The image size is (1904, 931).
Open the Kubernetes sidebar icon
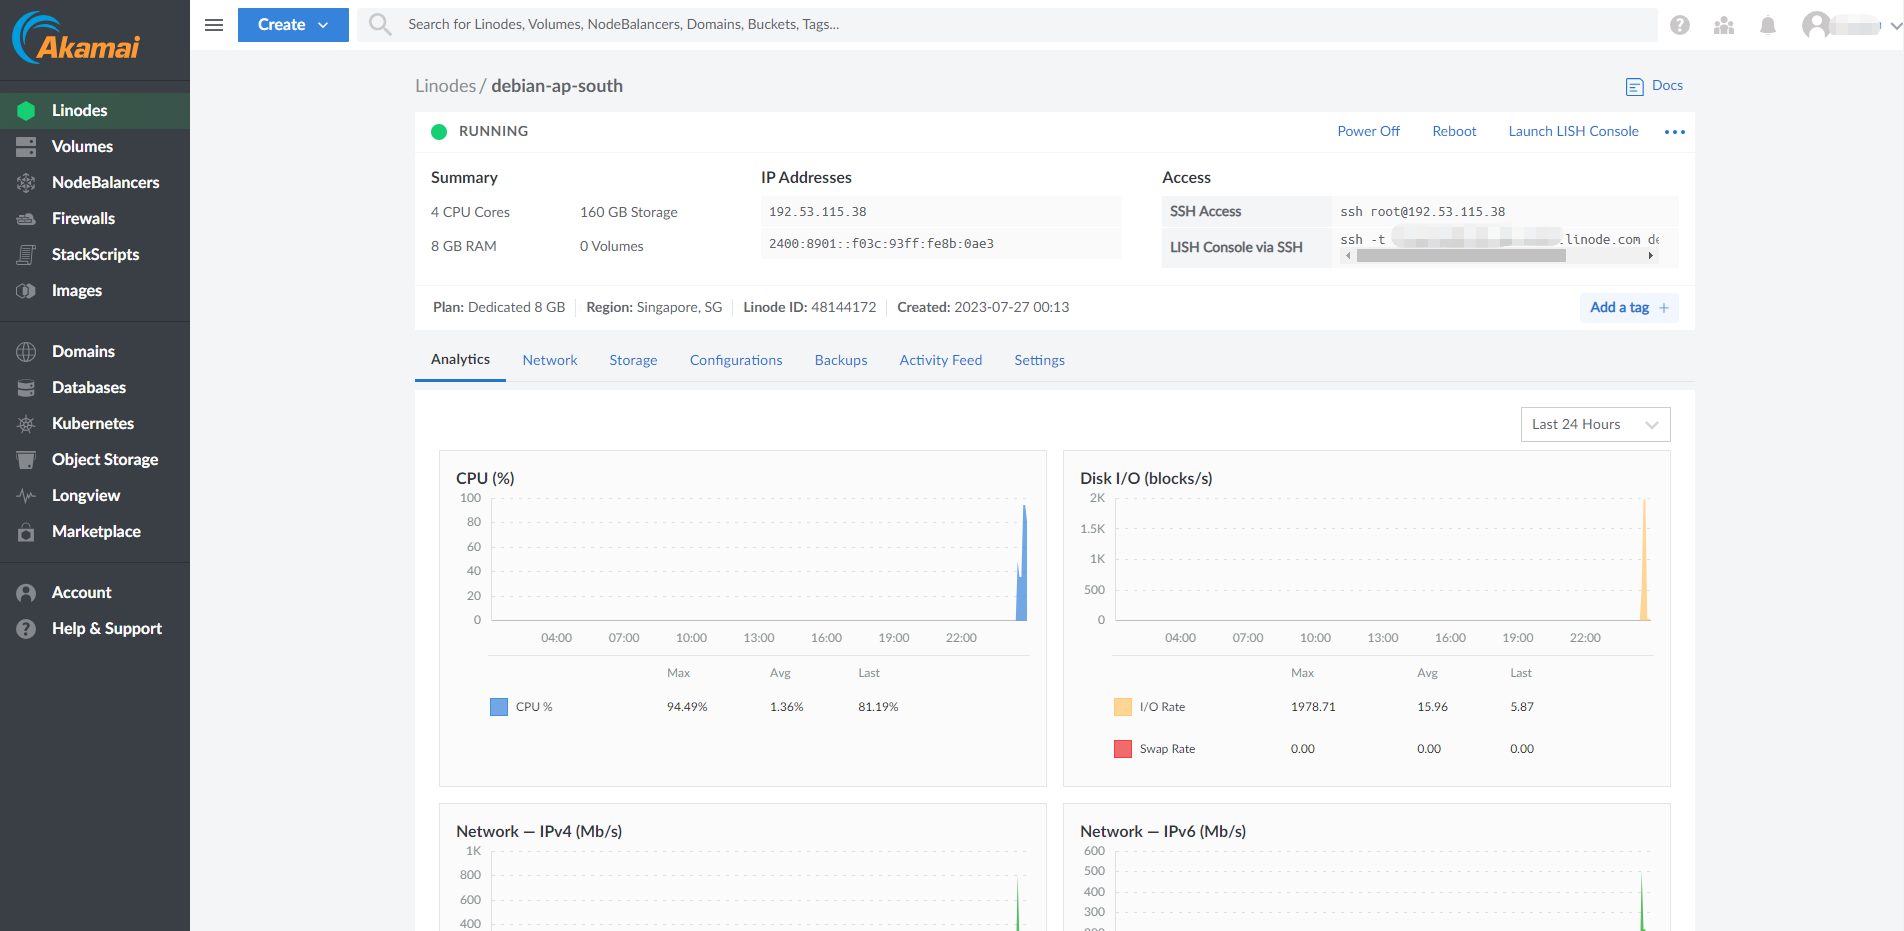pos(26,424)
